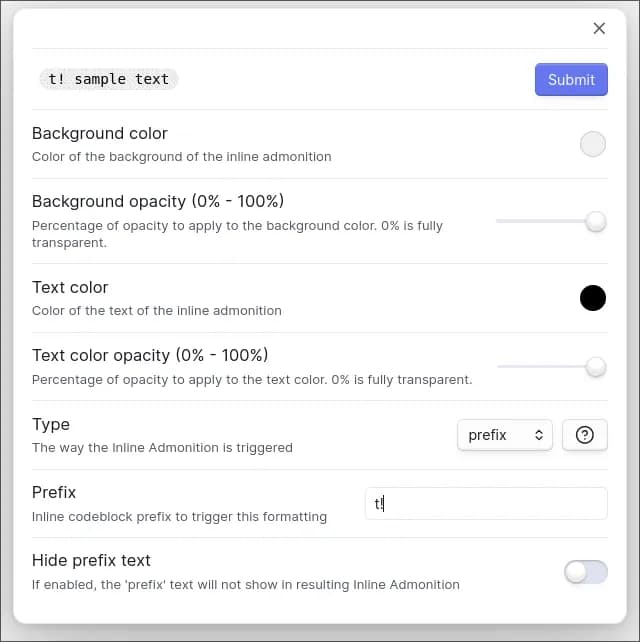Image resolution: width=640 pixels, height=642 pixels.
Task: Open the Type dropdown set to prefix
Action: tap(504, 435)
